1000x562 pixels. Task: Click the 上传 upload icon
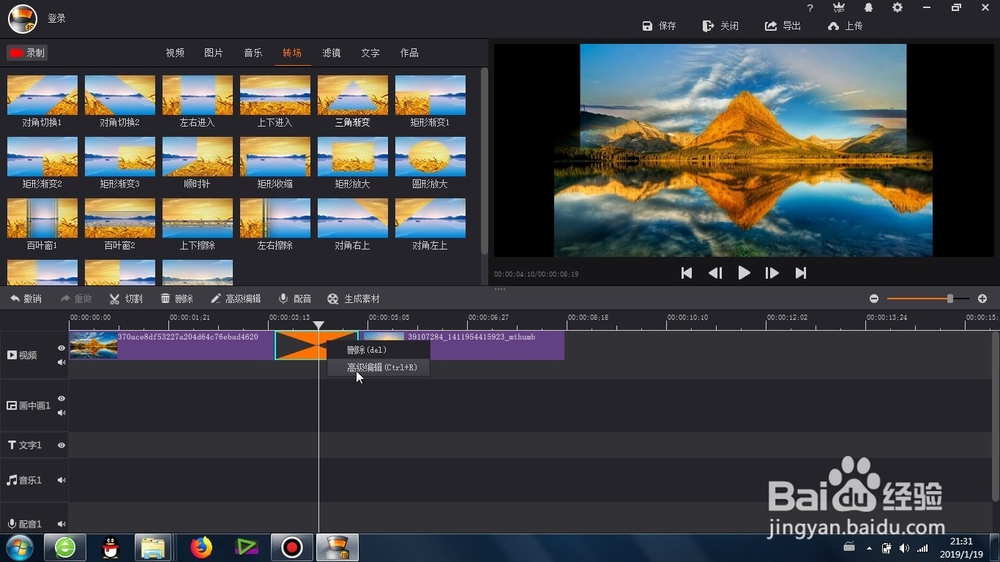(834, 26)
